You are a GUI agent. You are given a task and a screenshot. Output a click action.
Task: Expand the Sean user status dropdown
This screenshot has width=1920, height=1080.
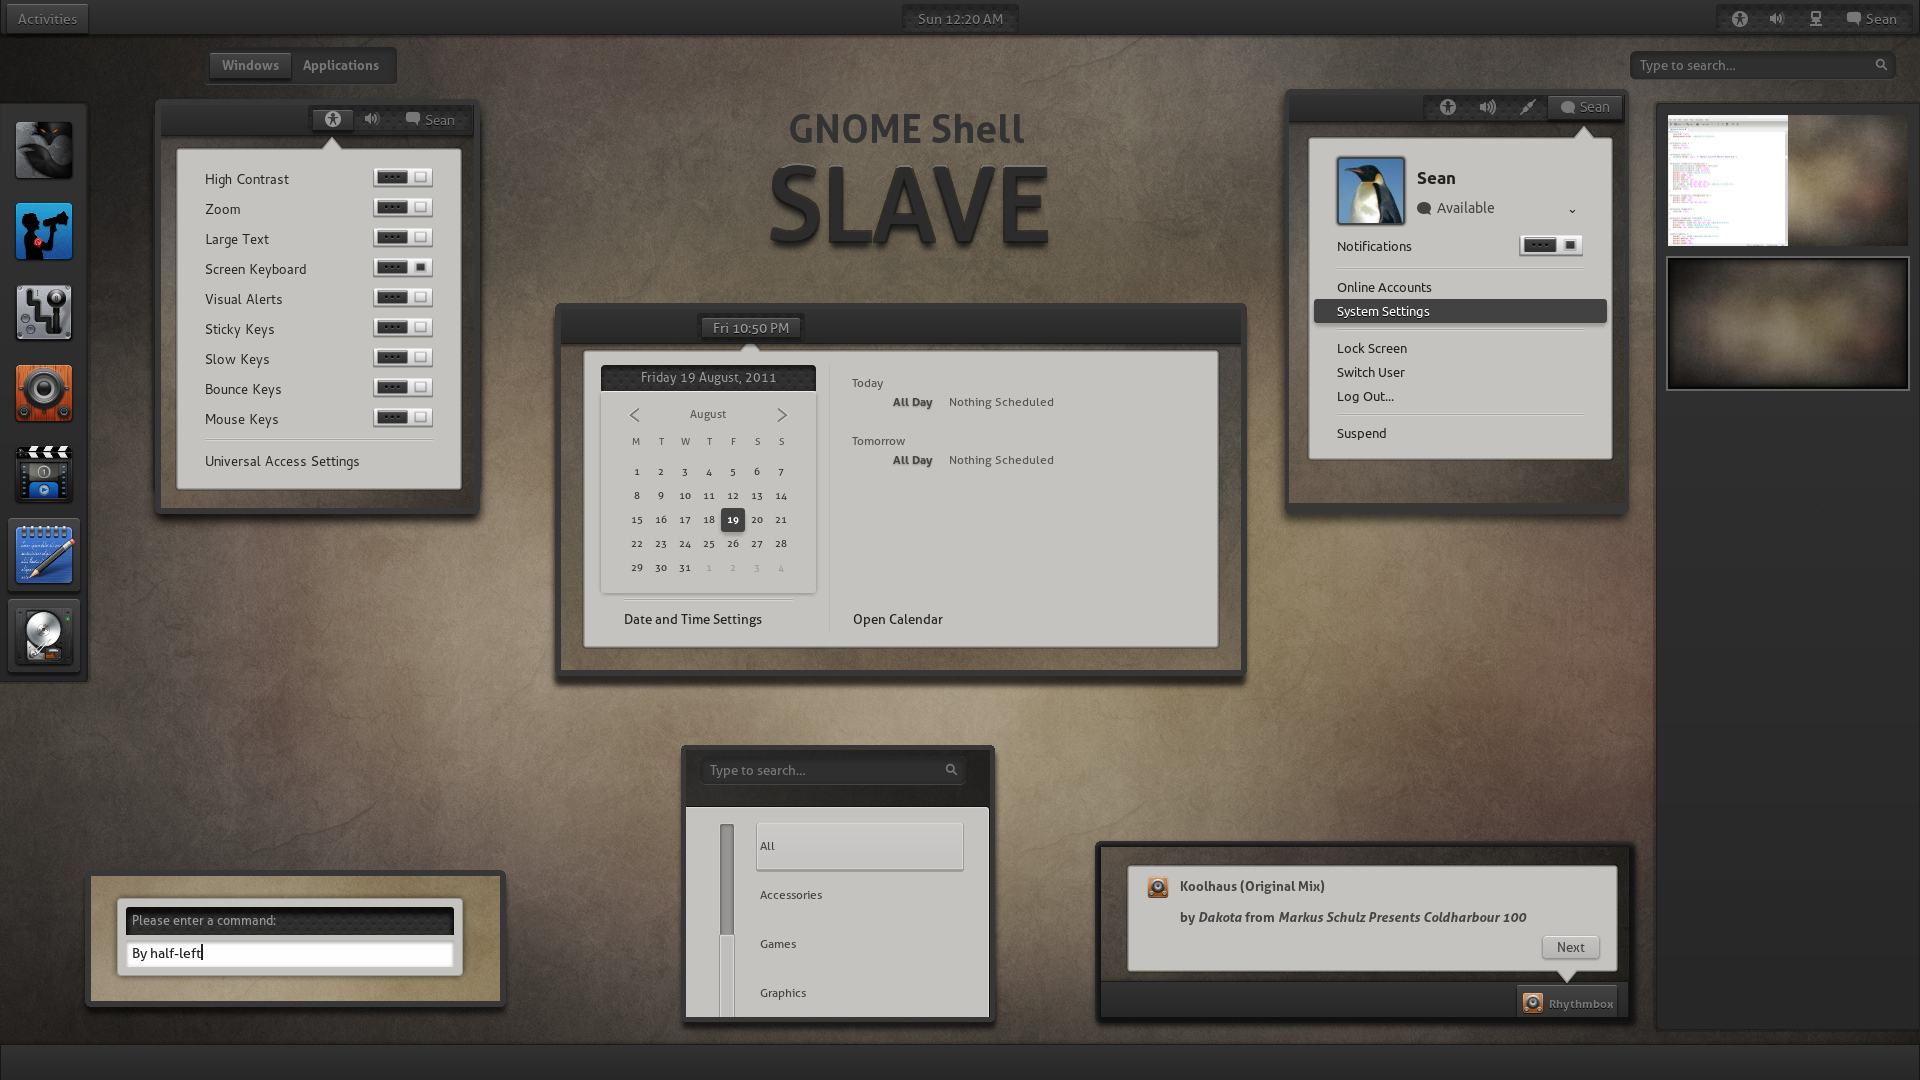point(1572,211)
